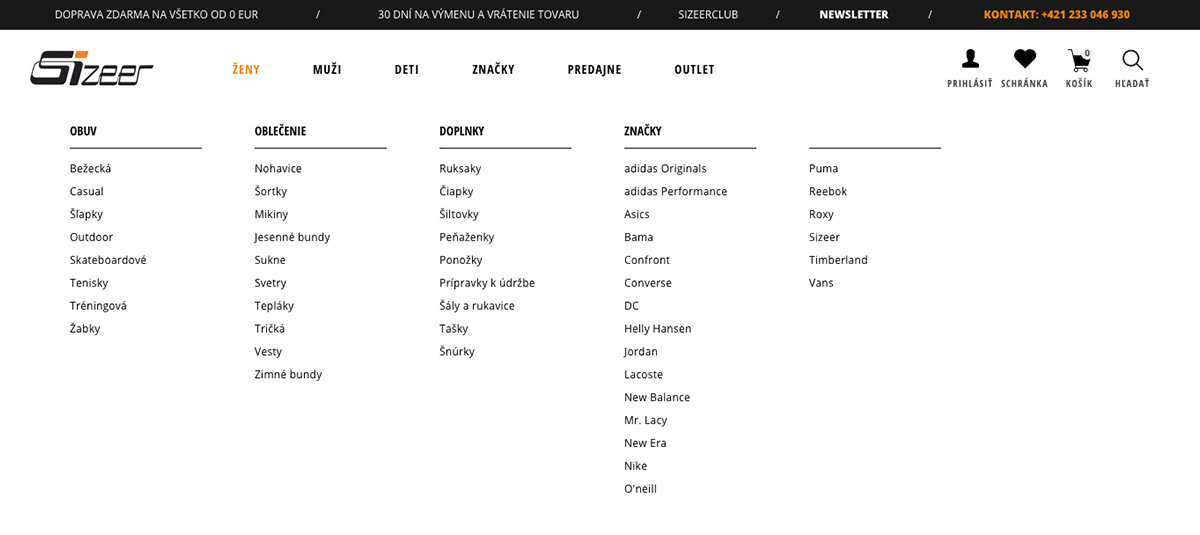Open the Predajne stores page
The width and height of the screenshot is (1200, 535).
594,70
